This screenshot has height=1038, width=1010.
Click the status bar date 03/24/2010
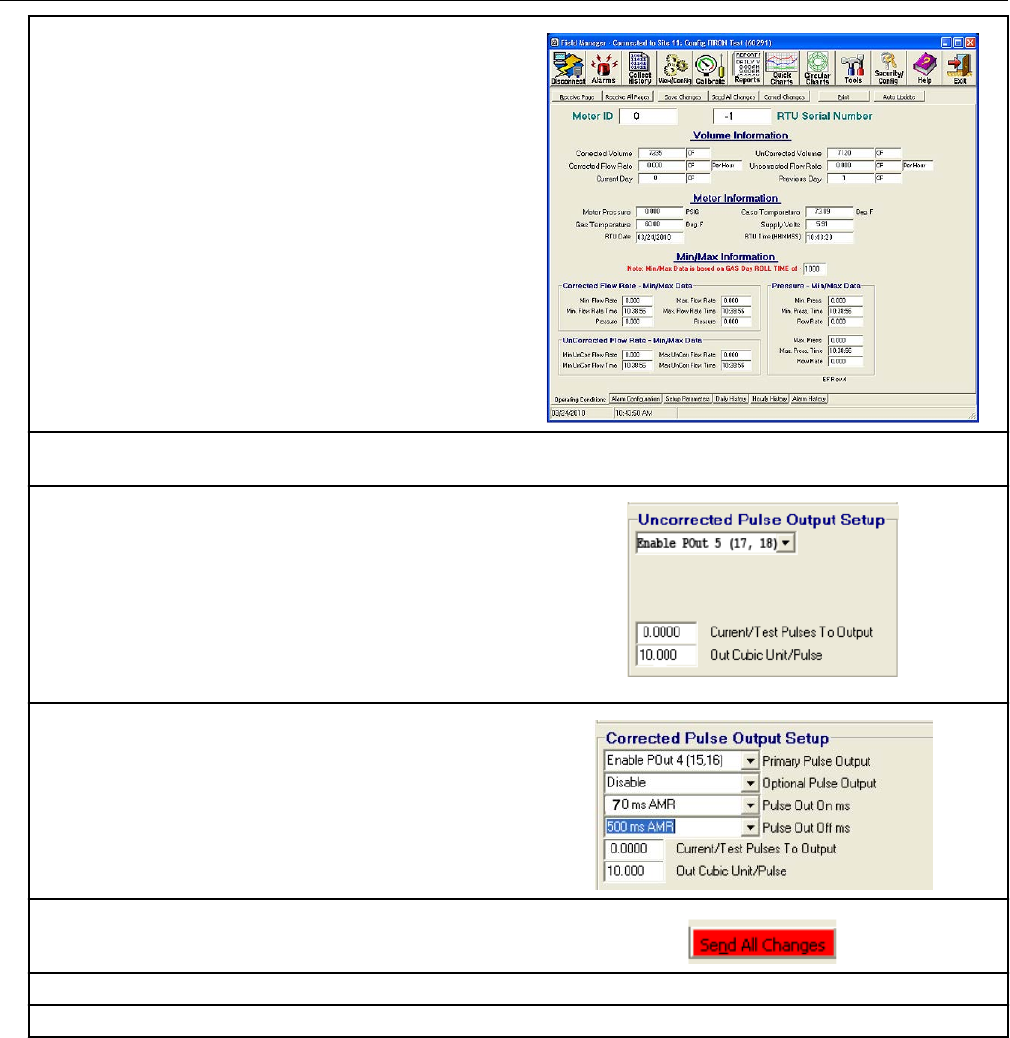pos(569,413)
